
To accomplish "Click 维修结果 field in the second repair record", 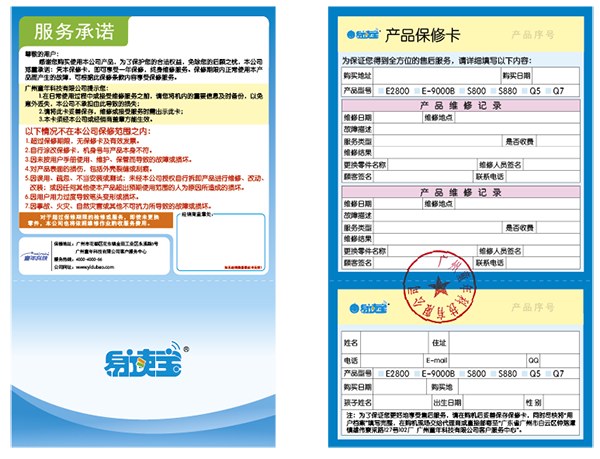I will click(x=476, y=239).
